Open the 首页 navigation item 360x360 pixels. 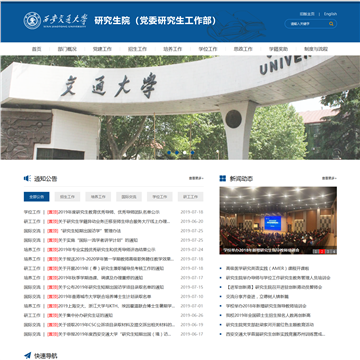click(x=36, y=49)
